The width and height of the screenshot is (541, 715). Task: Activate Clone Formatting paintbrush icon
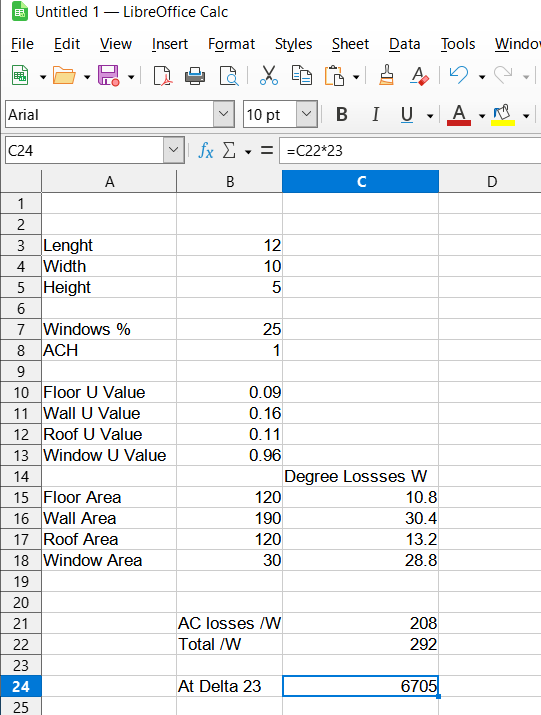click(386, 75)
